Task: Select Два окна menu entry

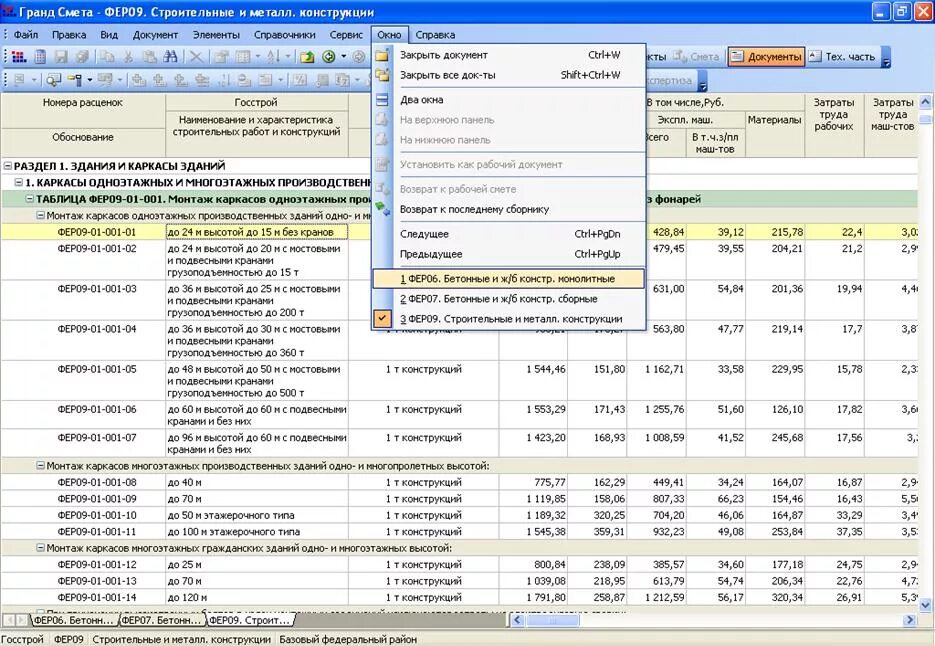Action: click(x=509, y=100)
